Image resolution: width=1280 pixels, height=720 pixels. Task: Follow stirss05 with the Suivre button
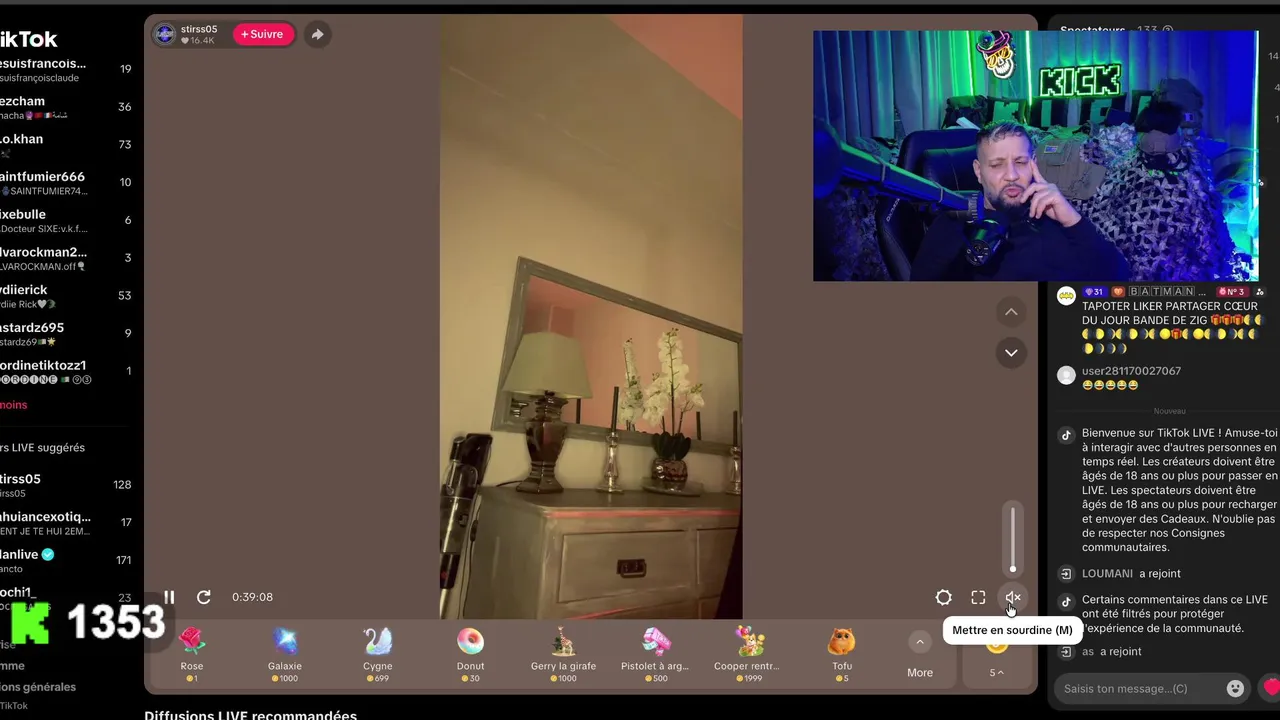click(x=264, y=34)
